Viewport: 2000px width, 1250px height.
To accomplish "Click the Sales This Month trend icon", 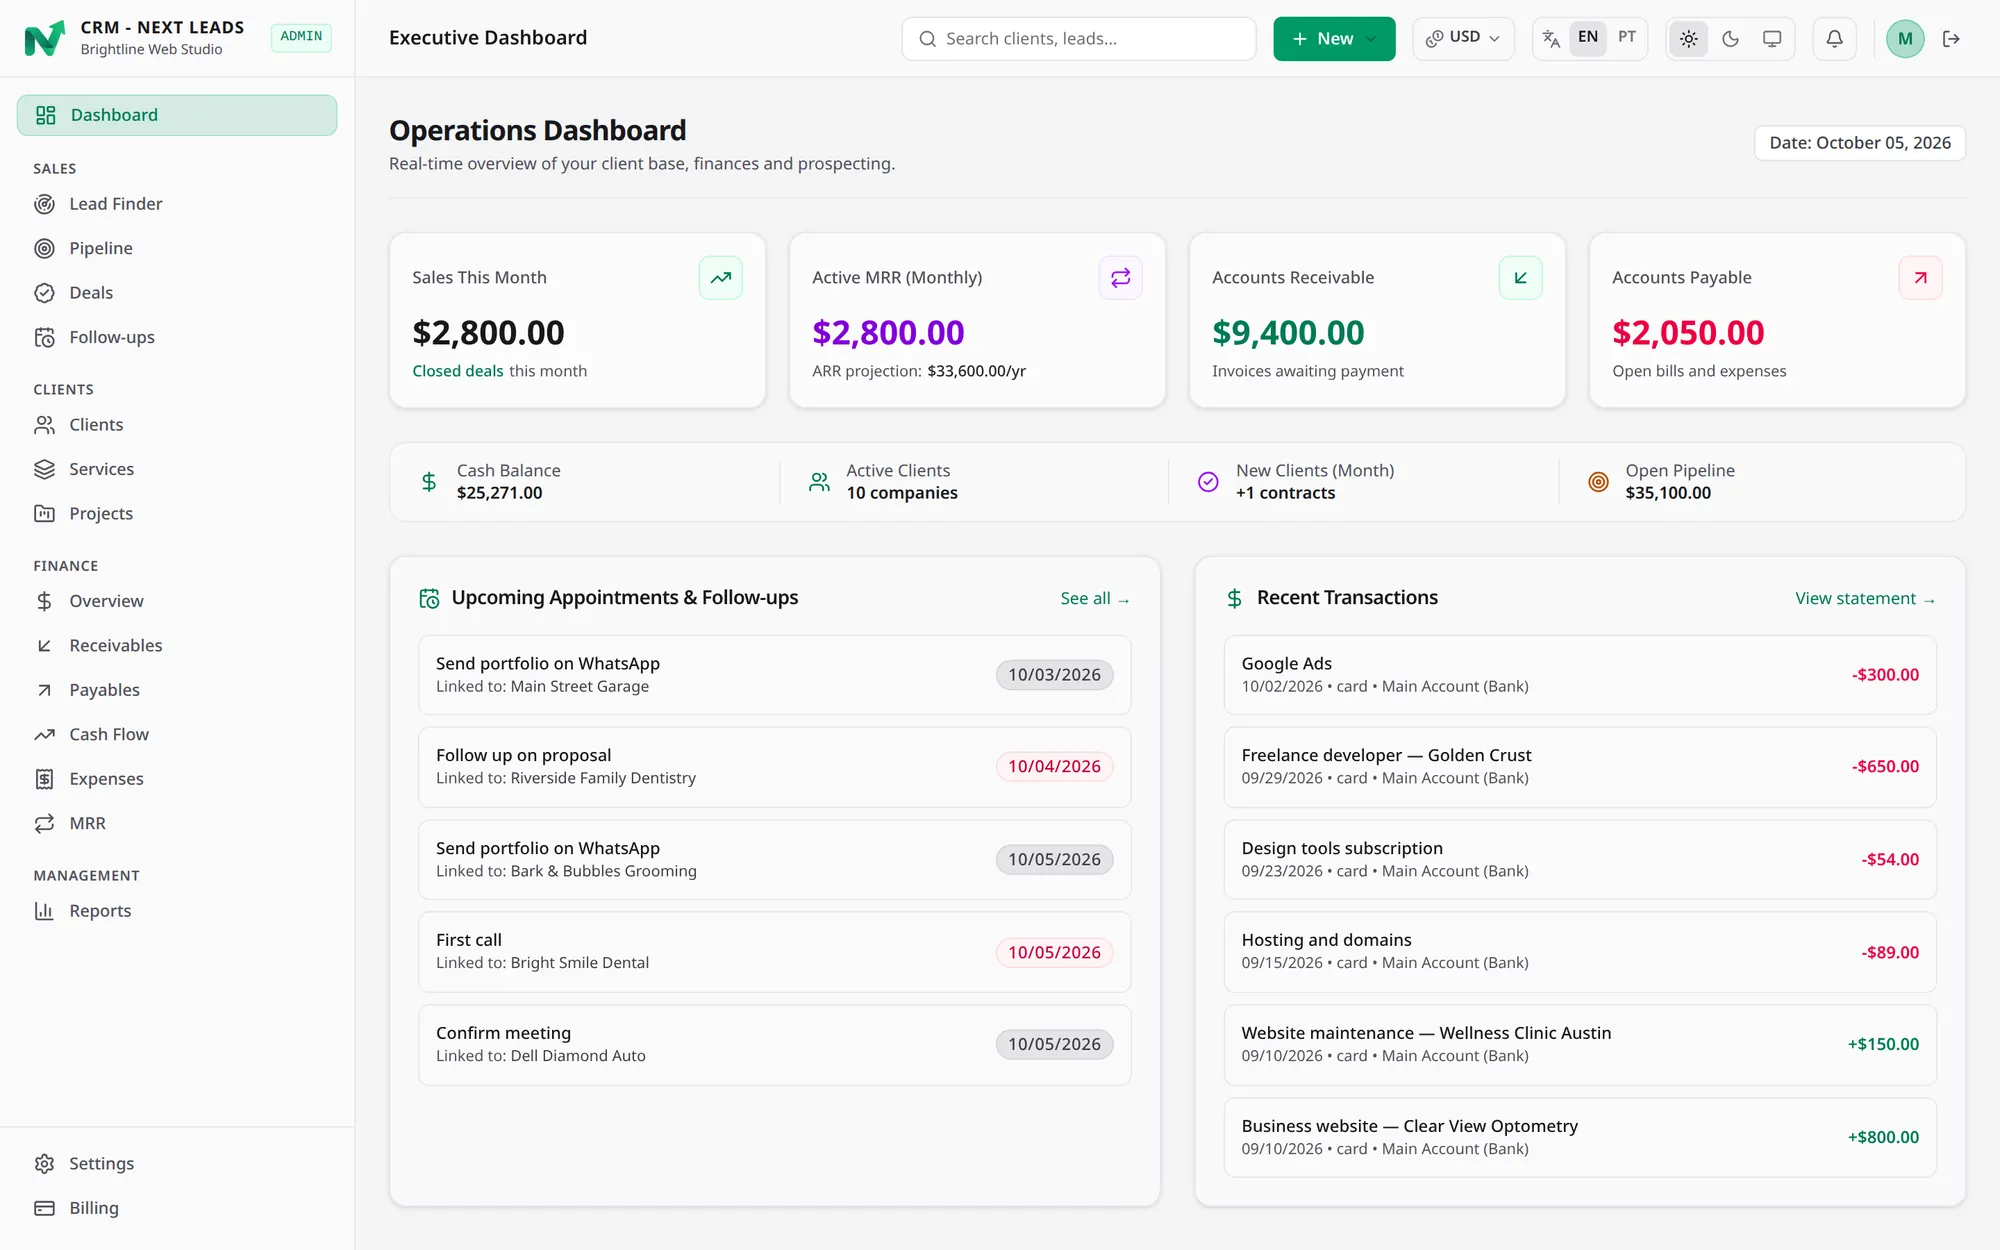I will click(720, 278).
